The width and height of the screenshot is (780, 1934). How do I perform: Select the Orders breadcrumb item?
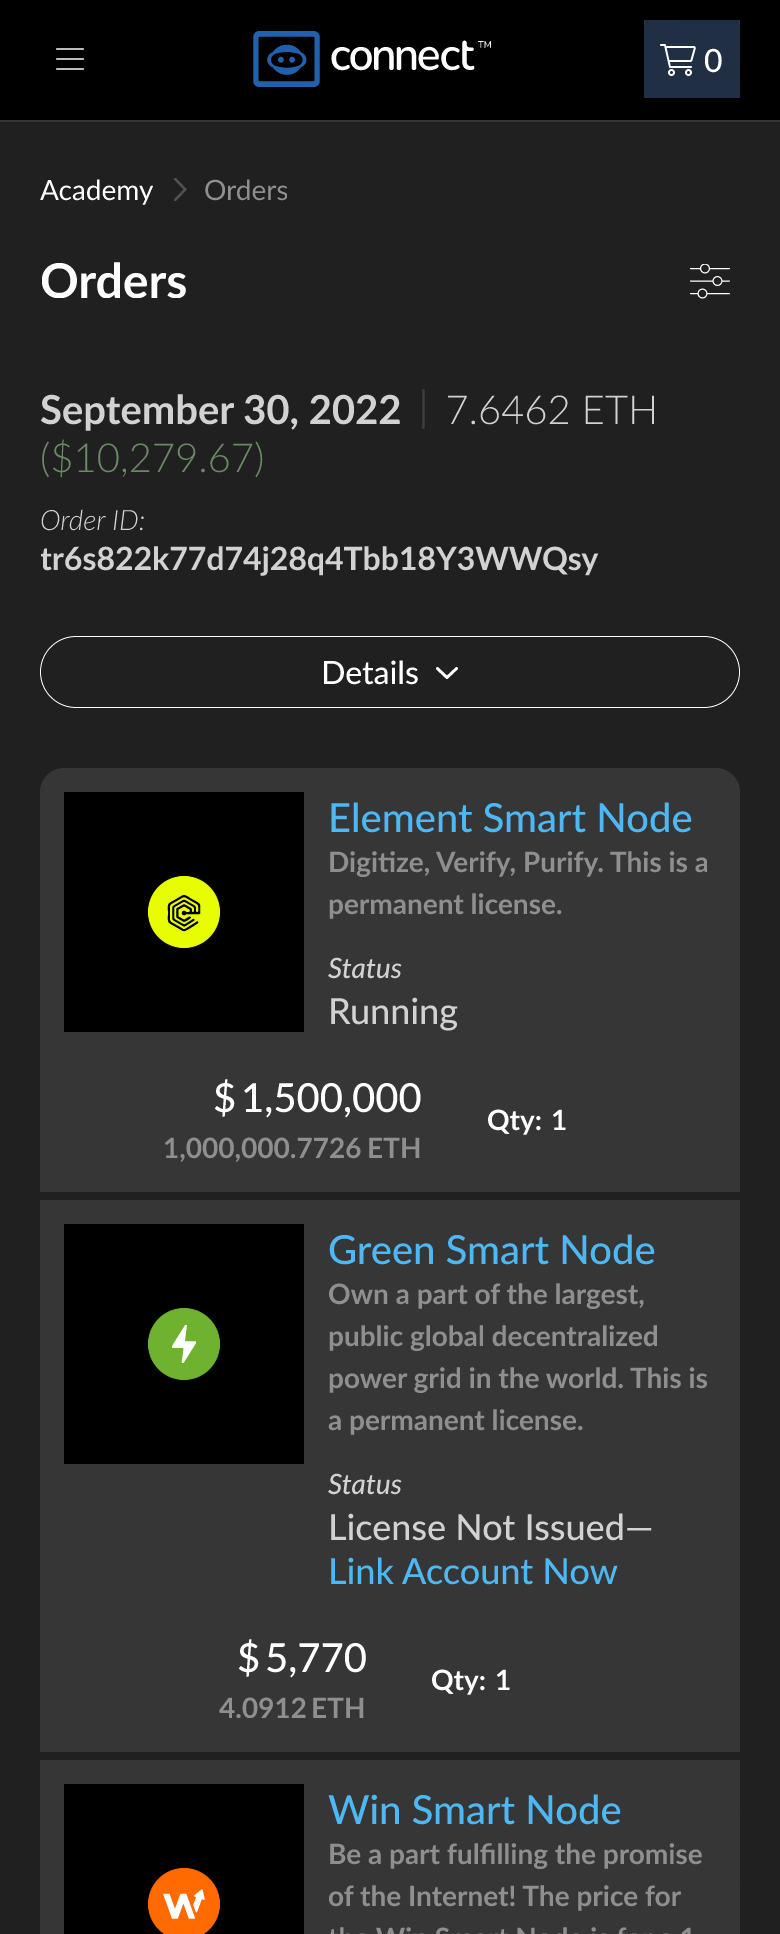coord(246,190)
